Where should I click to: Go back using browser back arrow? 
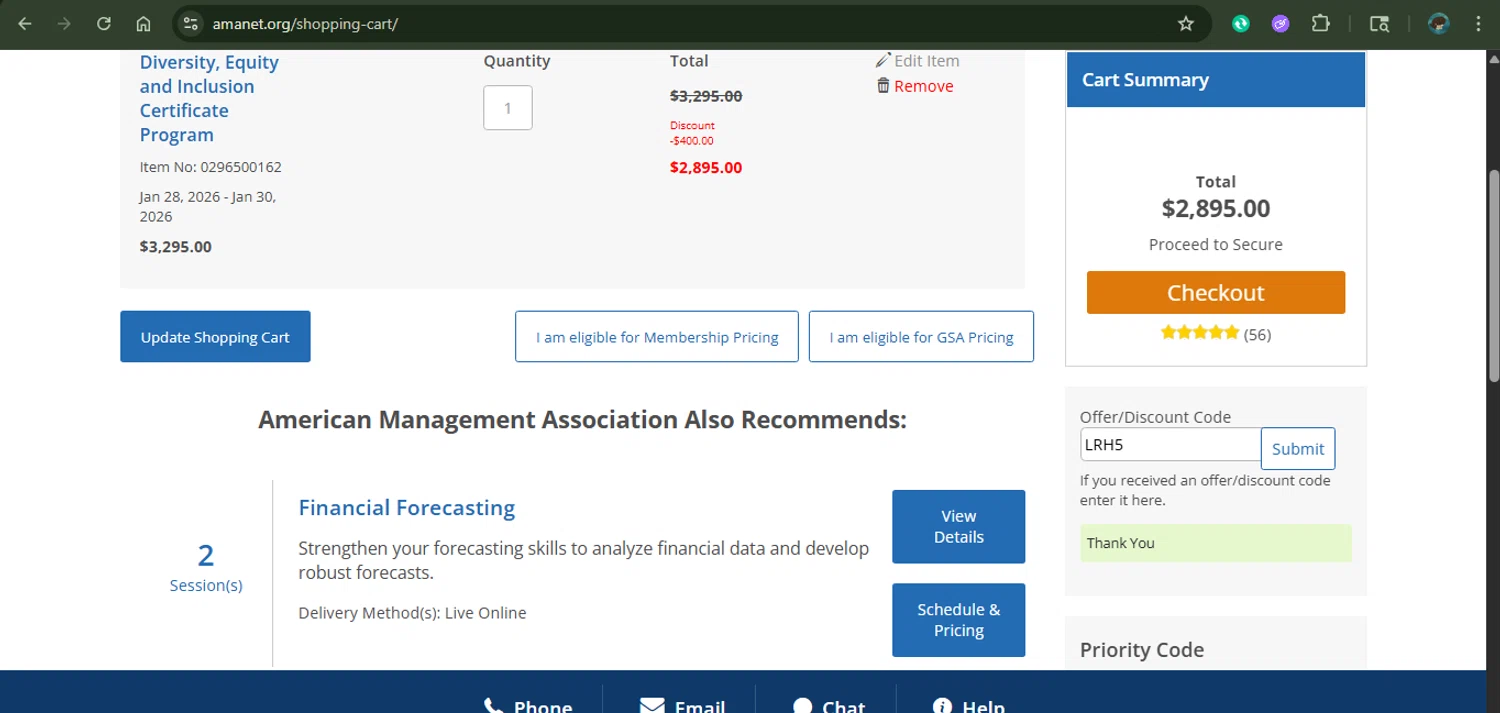pyautogui.click(x=25, y=24)
